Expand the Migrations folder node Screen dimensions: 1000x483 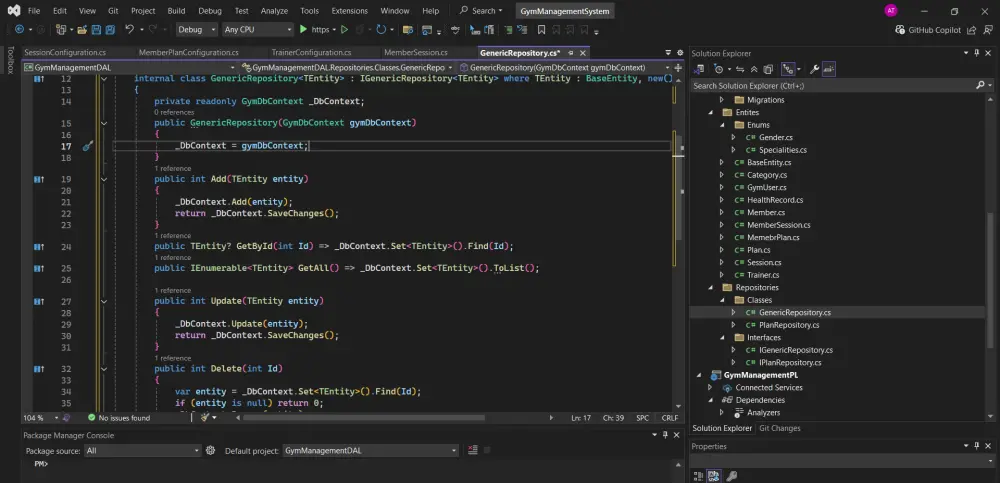pos(721,100)
